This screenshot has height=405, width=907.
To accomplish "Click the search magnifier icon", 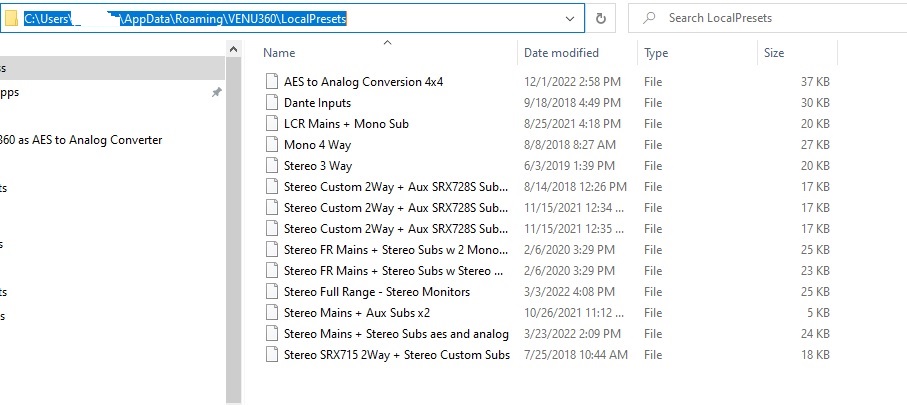I will 649,18.
